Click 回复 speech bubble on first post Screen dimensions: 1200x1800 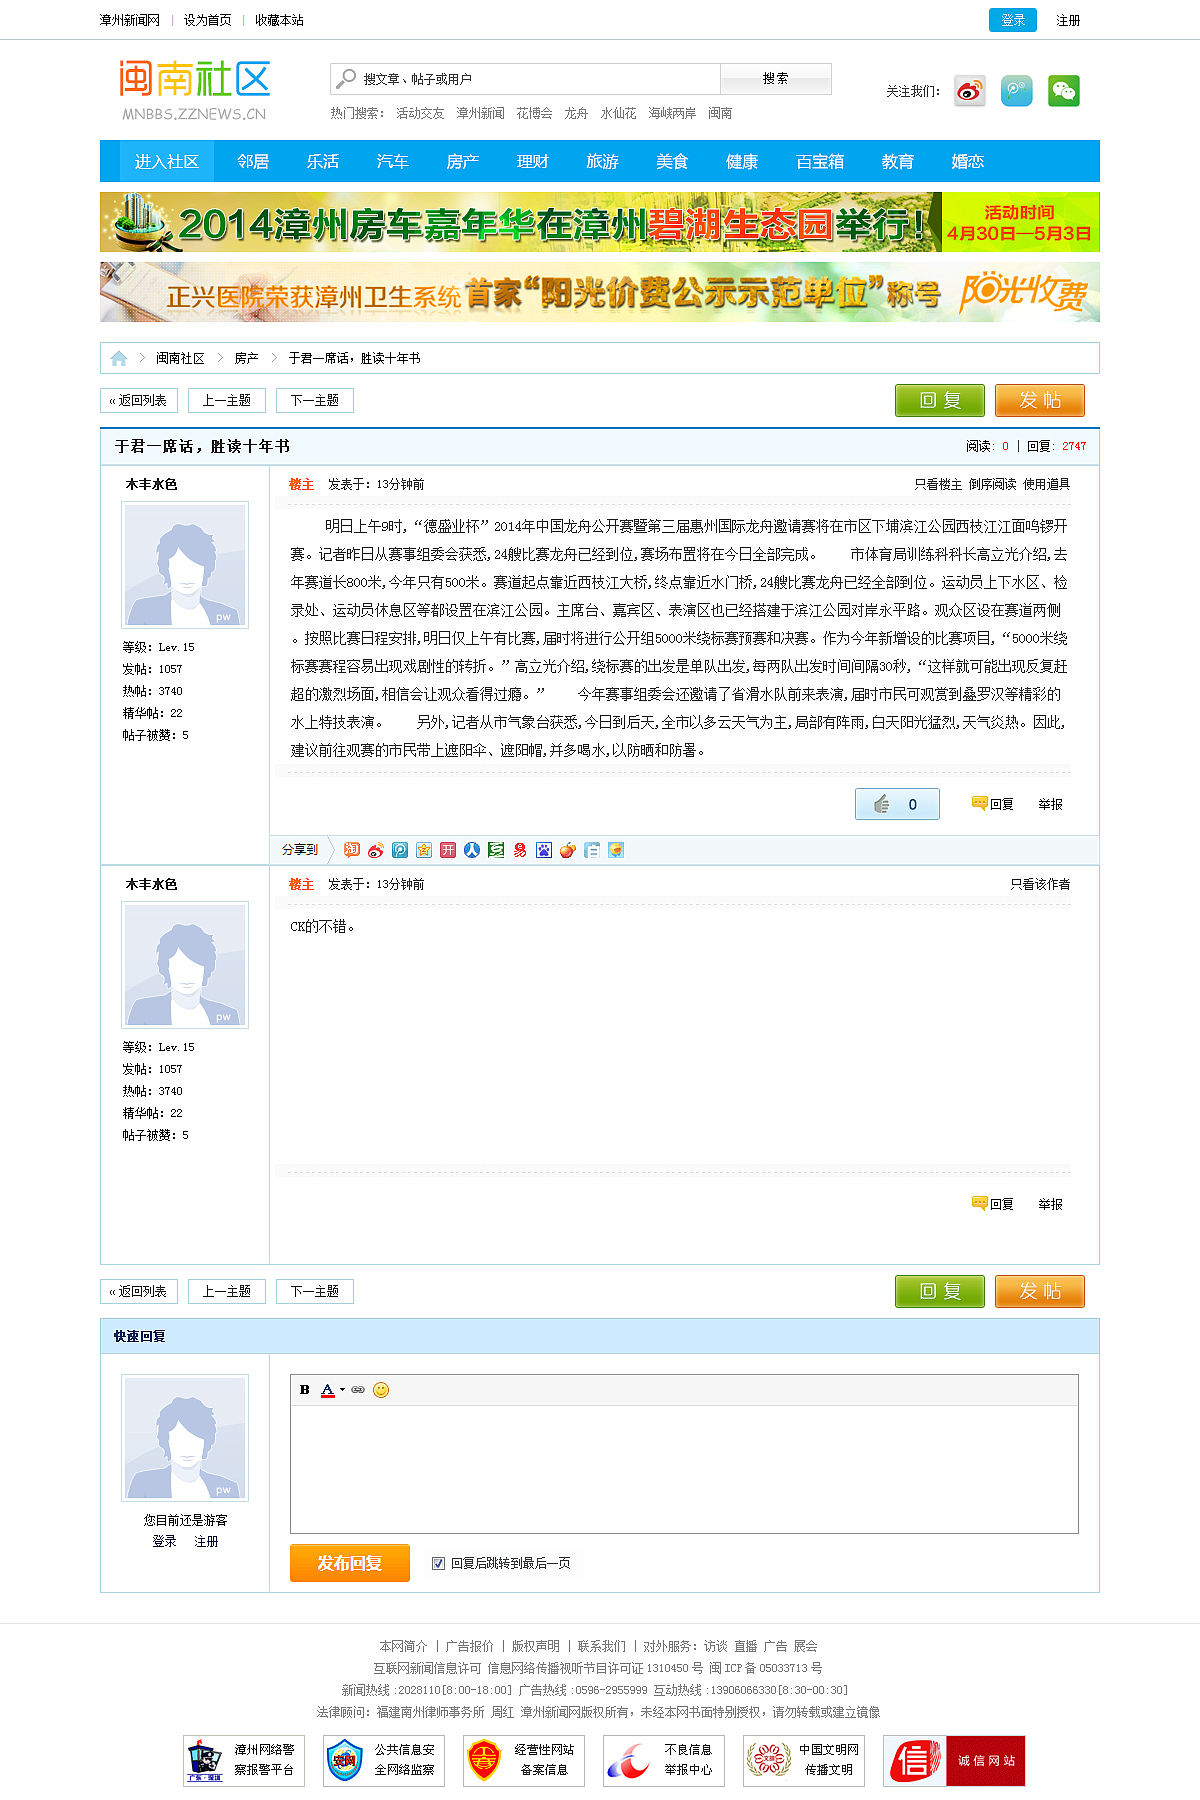pos(993,804)
